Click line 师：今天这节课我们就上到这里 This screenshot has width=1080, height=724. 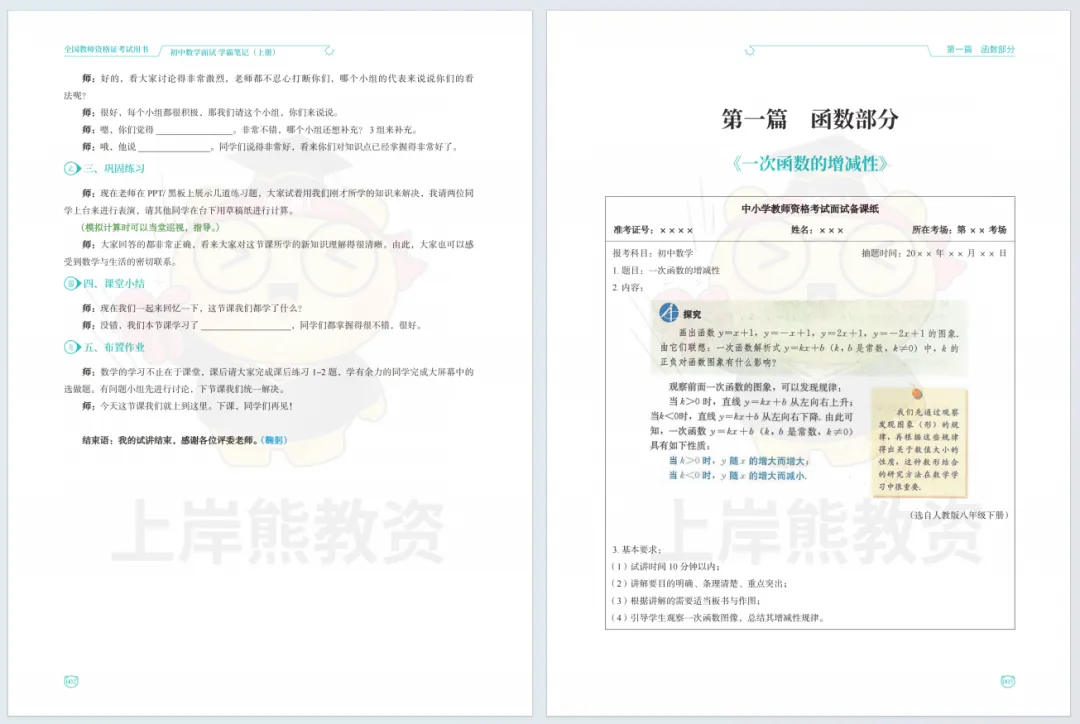[188, 406]
